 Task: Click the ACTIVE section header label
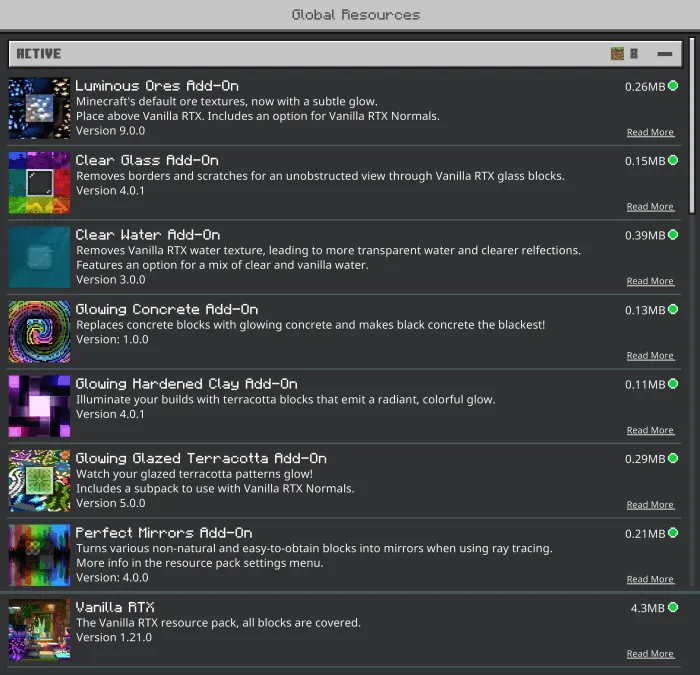tap(39, 54)
